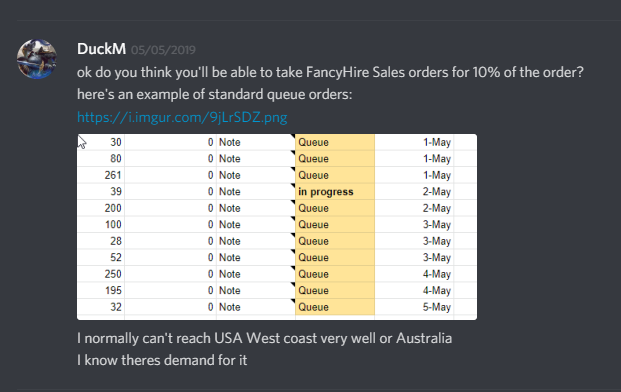Click the yellow Queue cell beside 1-May, row 80
Image resolution: width=621 pixels, height=392 pixels.
335,159
